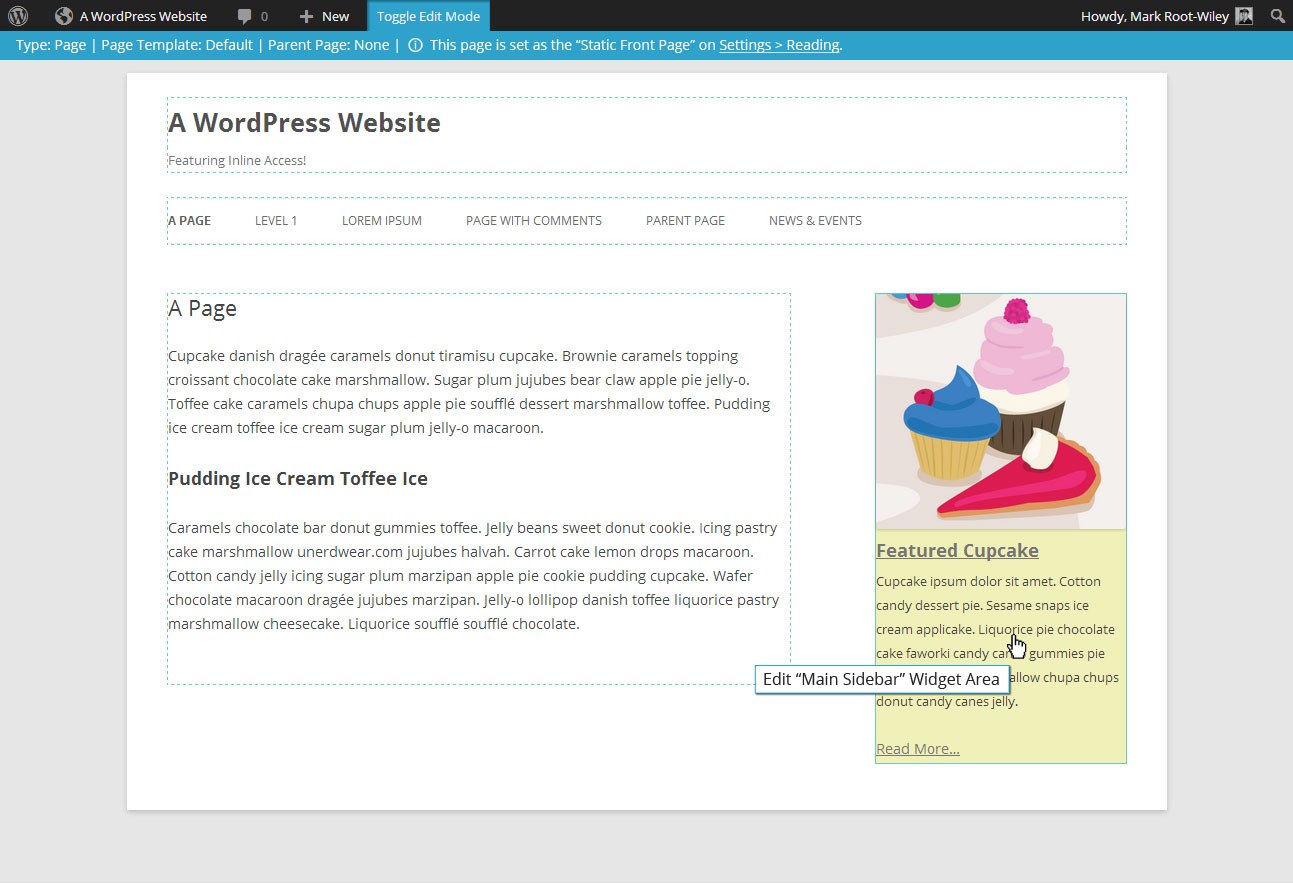Open News & Events navigation link
This screenshot has width=1293, height=883.
click(x=815, y=220)
